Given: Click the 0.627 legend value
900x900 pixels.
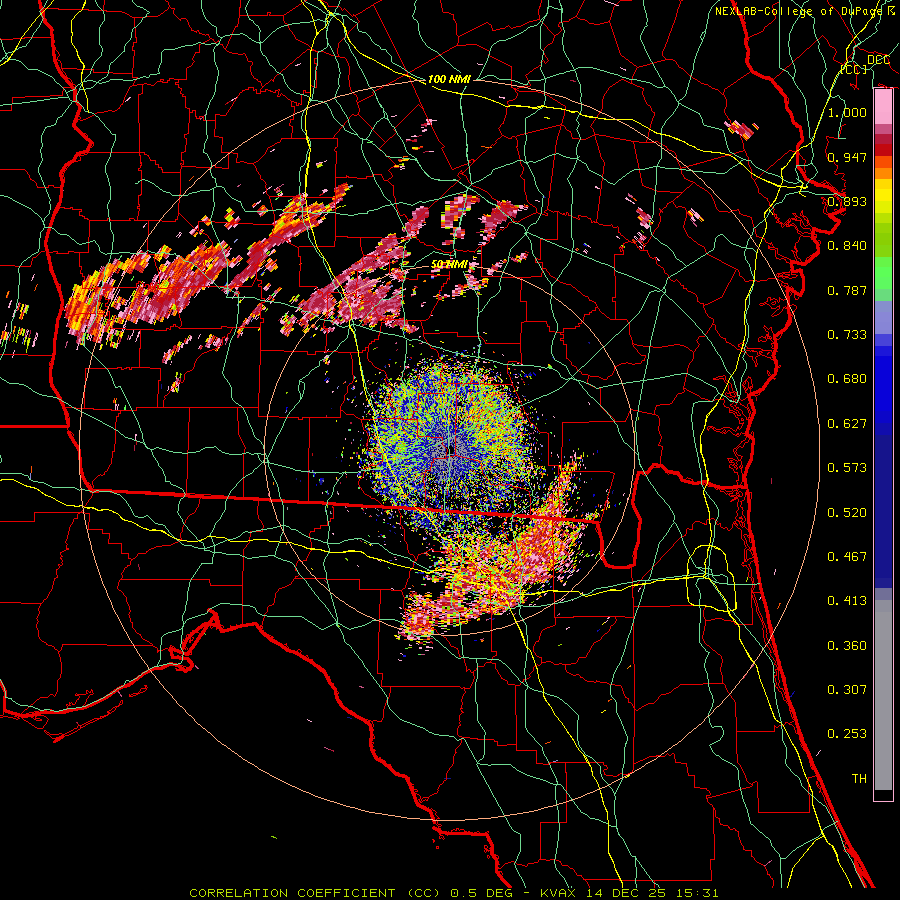Looking at the screenshot, I should coord(847,424).
